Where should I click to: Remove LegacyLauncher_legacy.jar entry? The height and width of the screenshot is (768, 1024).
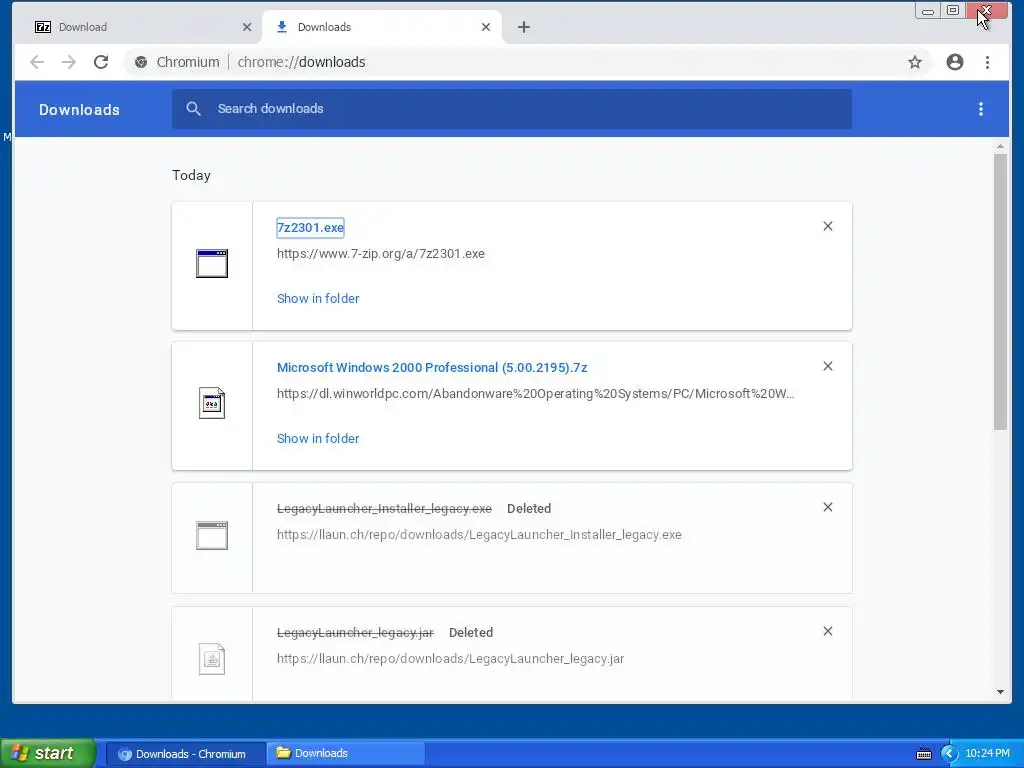[x=827, y=632]
